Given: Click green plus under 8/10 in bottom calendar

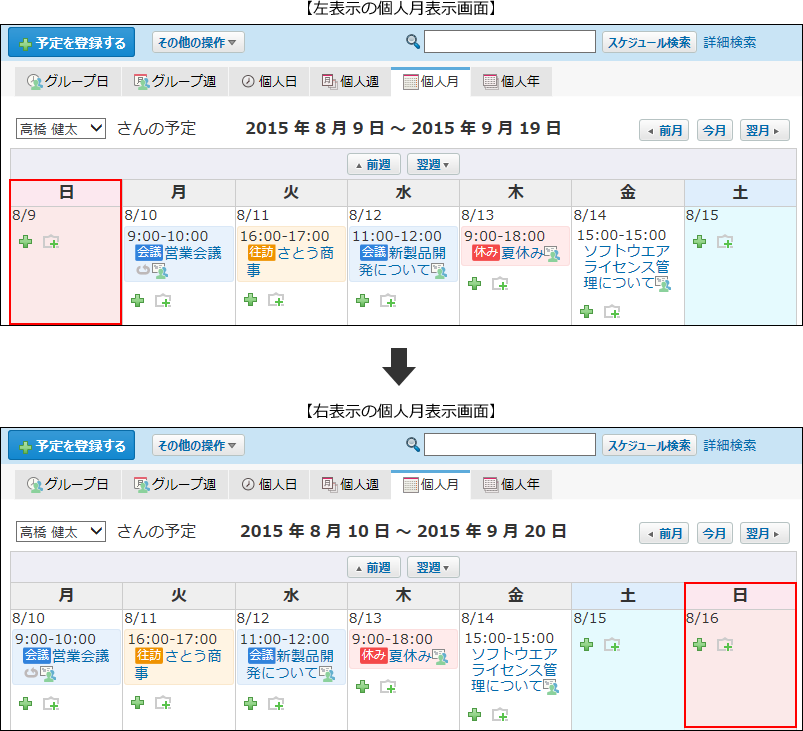Looking at the screenshot, I should (x=25, y=703).
